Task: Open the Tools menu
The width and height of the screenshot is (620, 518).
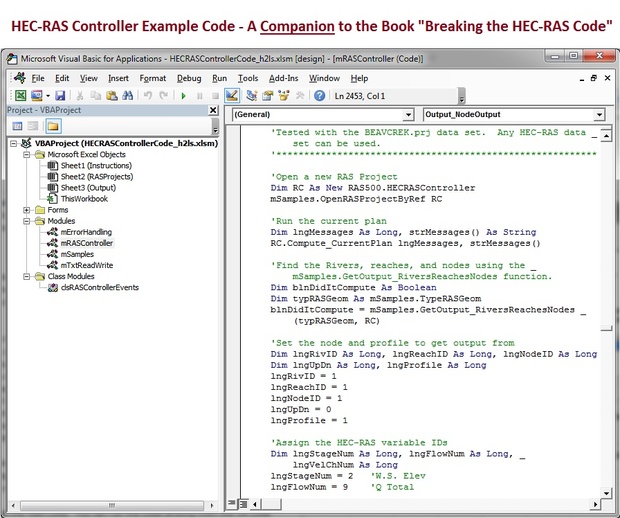Action: pos(248,78)
